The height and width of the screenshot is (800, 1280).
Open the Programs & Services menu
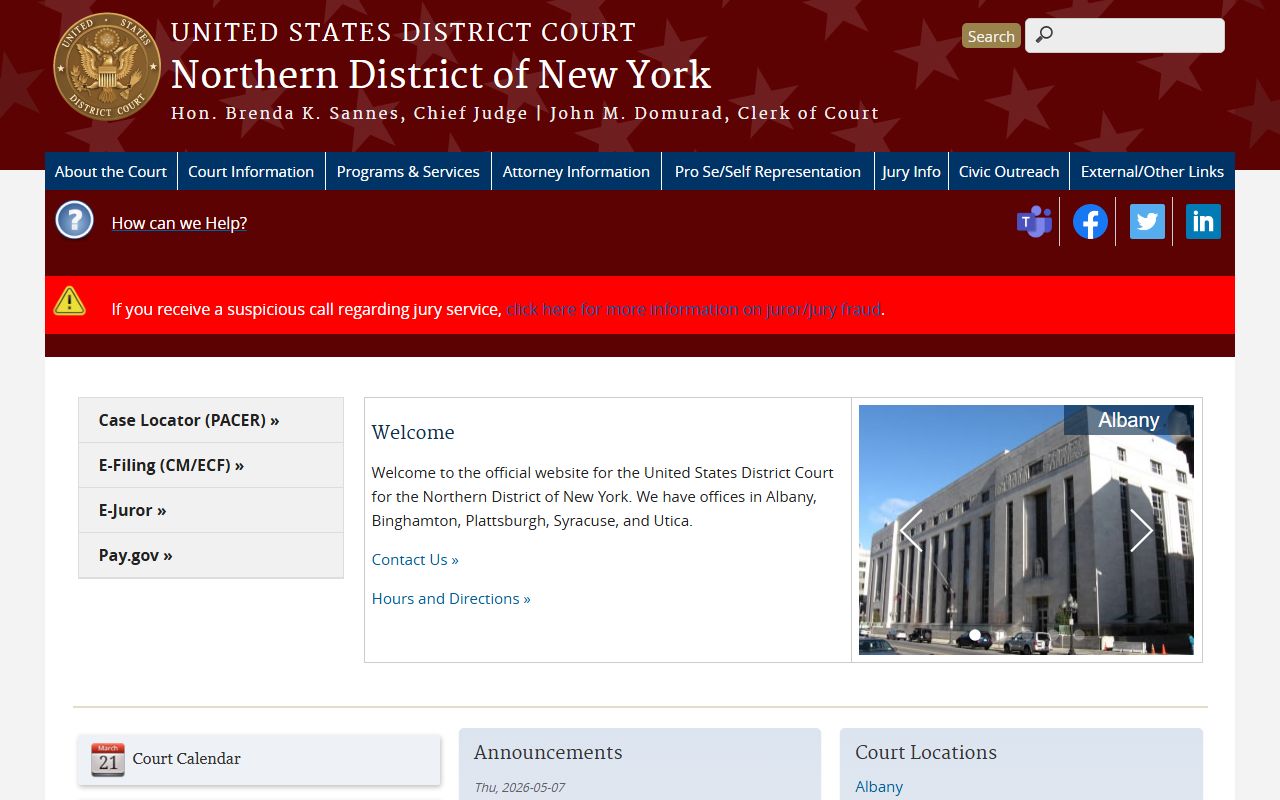(408, 171)
